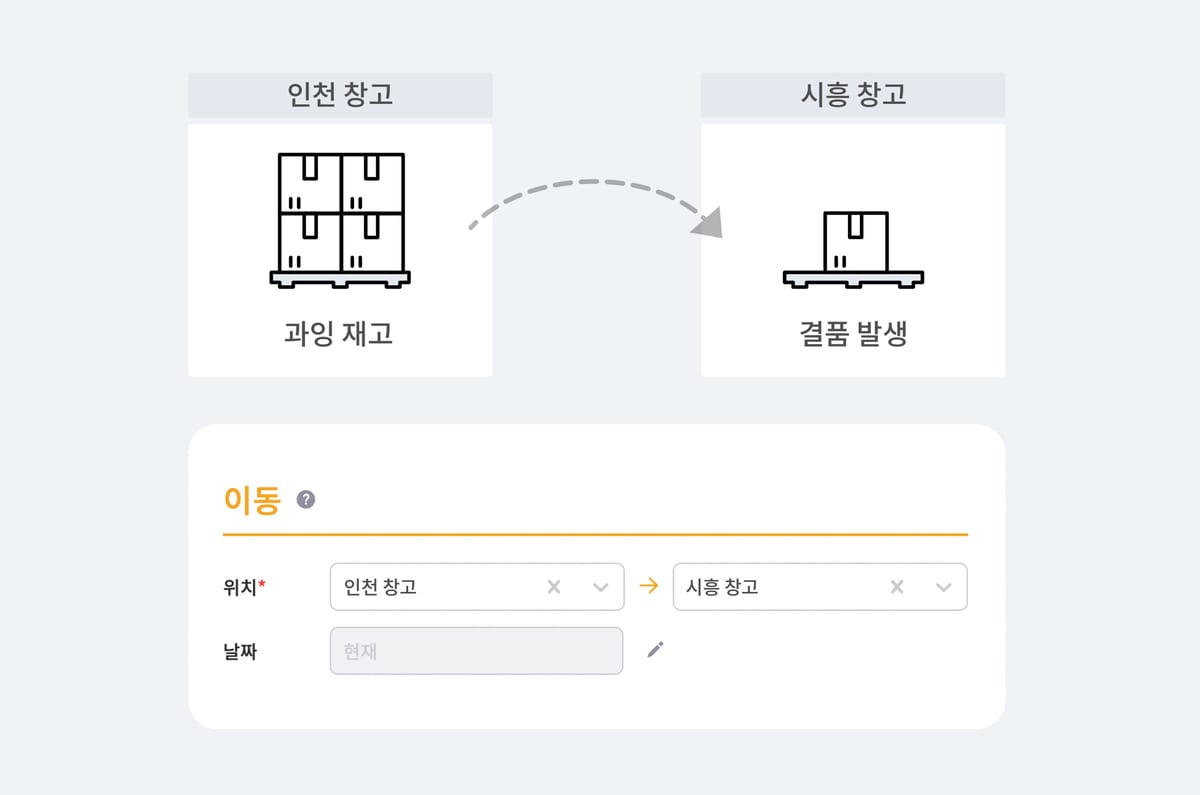Select the stacked boxes icon under 인천 창고
Viewport: 1200px width, 795px height.
point(340,221)
